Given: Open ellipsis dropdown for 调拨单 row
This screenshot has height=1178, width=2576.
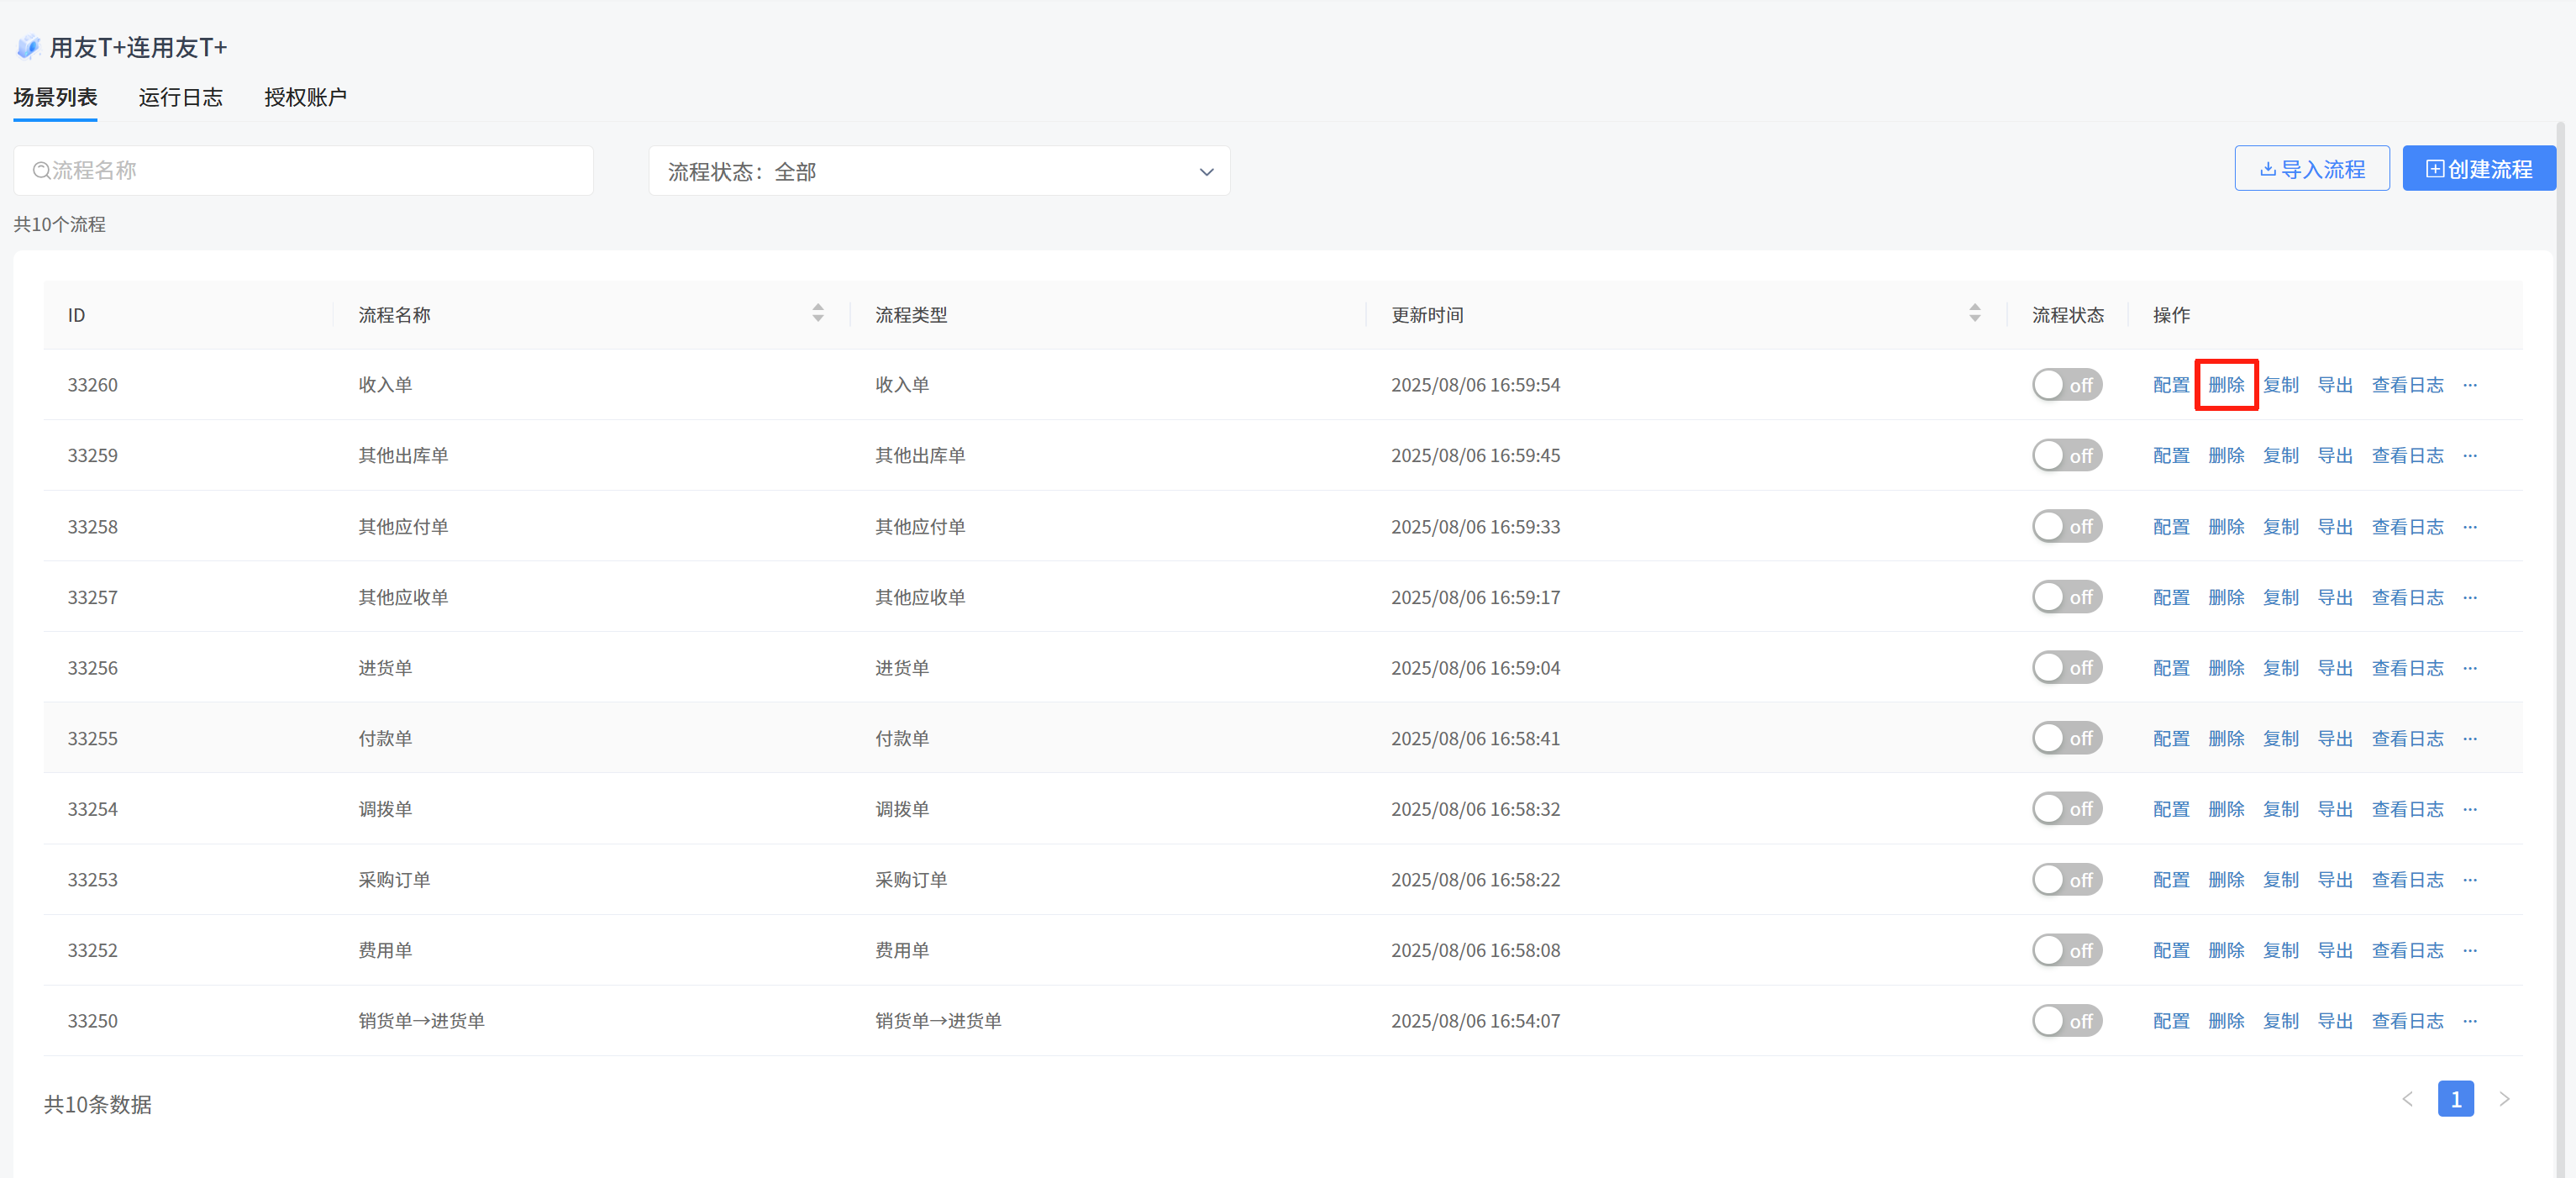Looking at the screenshot, I should pos(2470,809).
